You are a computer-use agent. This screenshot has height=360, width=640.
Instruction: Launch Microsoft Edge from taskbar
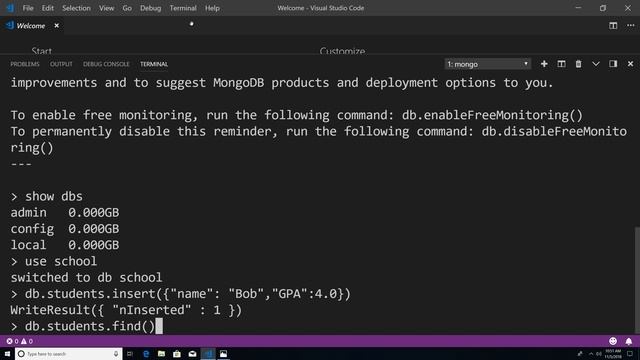click(x=146, y=354)
